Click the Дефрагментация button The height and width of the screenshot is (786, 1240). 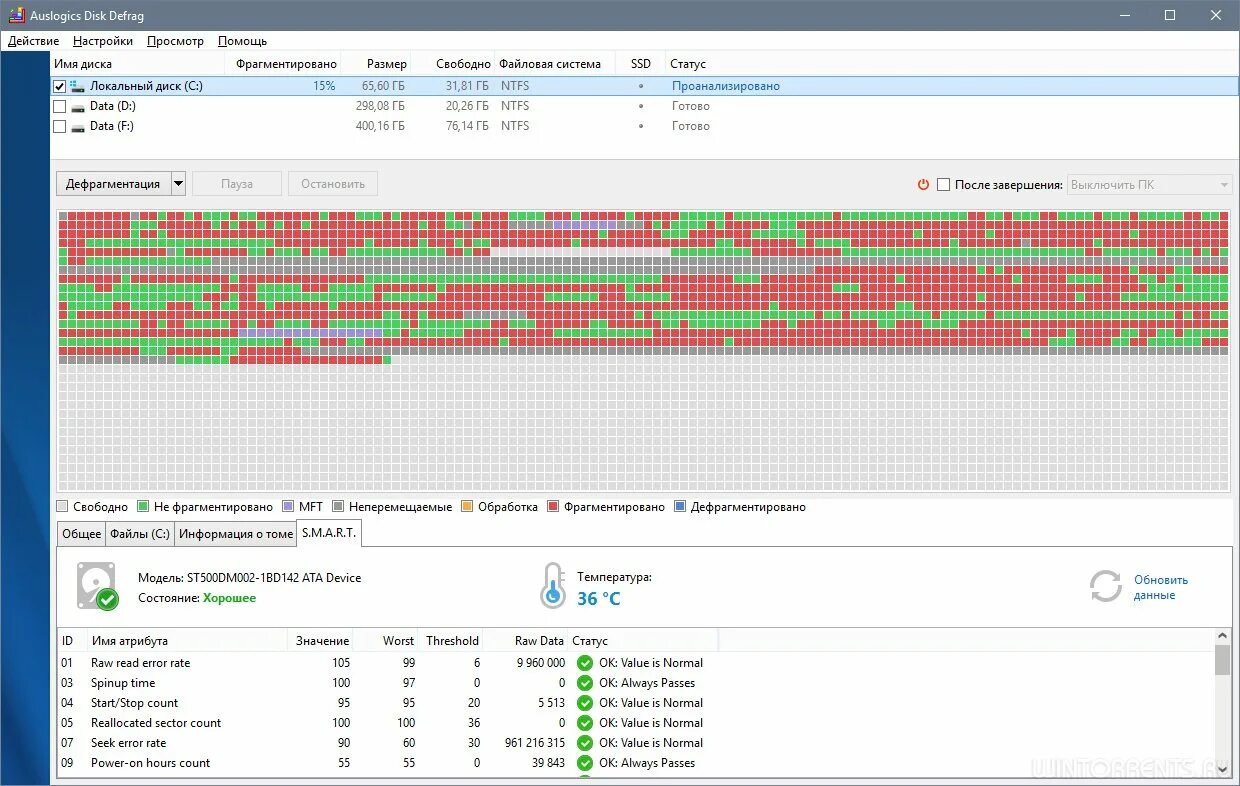tap(113, 184)
